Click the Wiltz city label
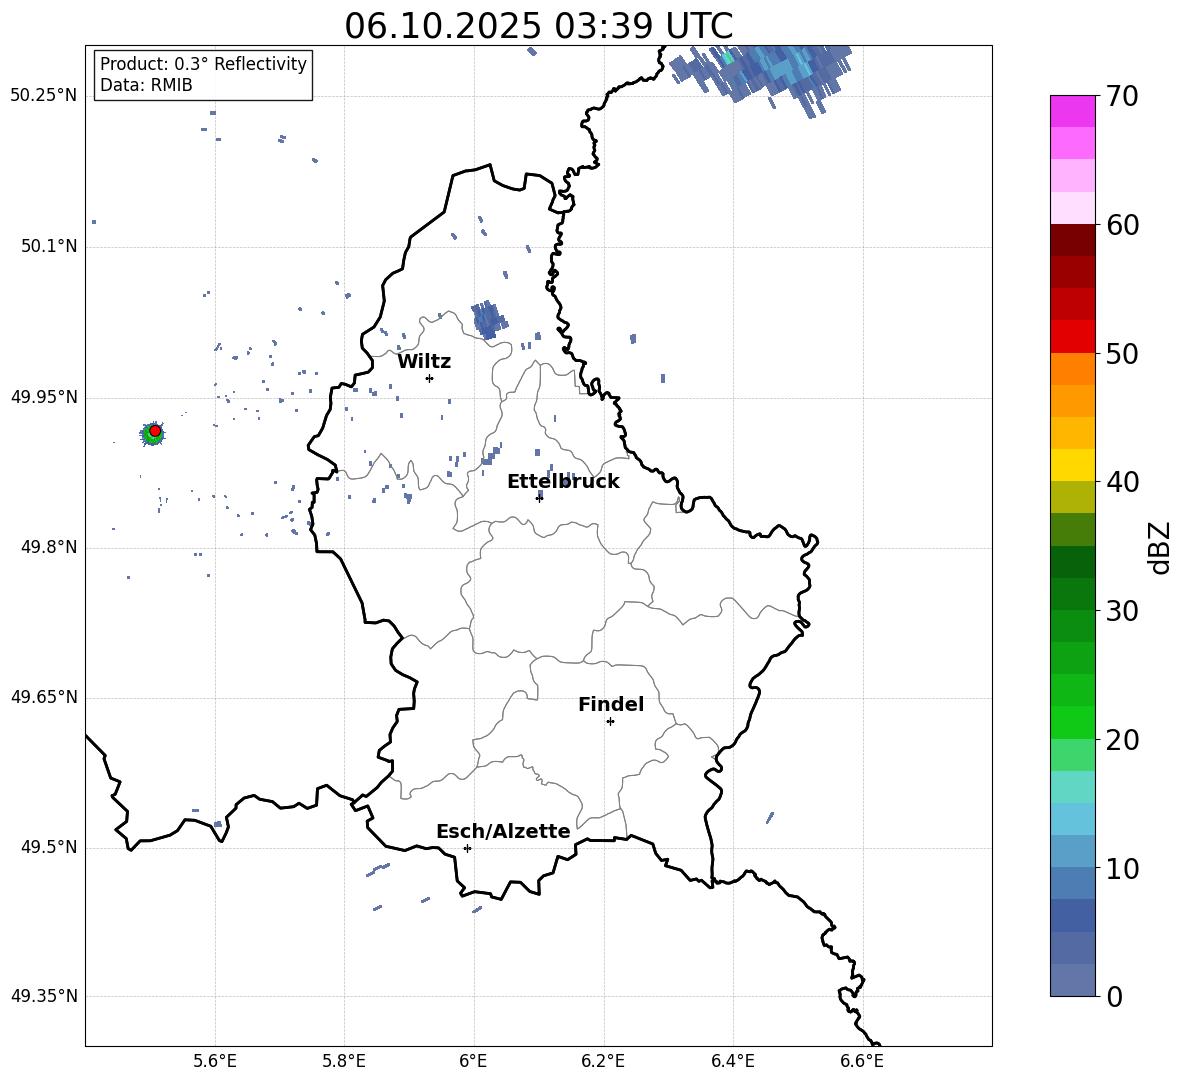This screenshot has width=1184, height=1081. tap(424, 362)
